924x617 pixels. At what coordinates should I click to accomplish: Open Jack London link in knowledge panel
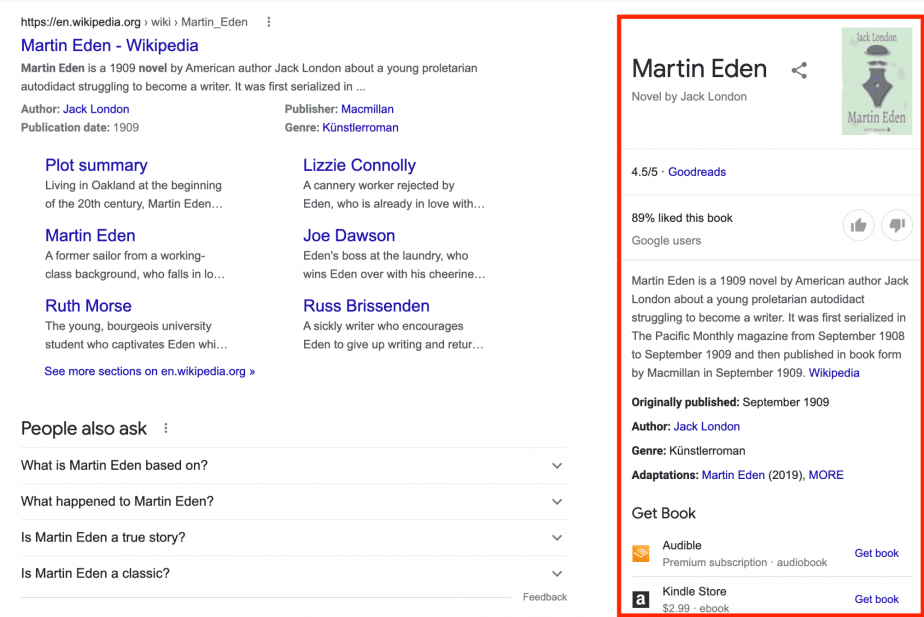[x=707, y=427]
